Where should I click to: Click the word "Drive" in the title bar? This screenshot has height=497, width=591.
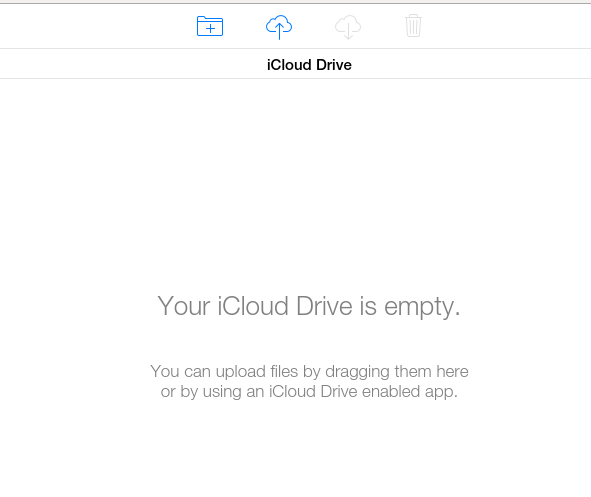[x=334, y=65]
